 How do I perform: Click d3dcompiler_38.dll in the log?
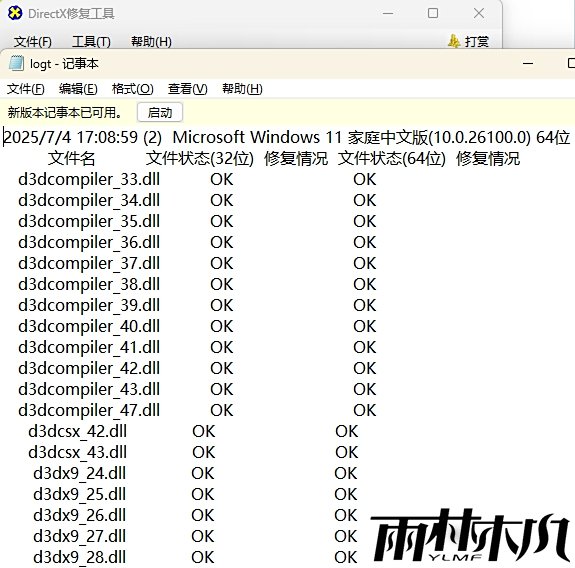[x=89, y=285]
